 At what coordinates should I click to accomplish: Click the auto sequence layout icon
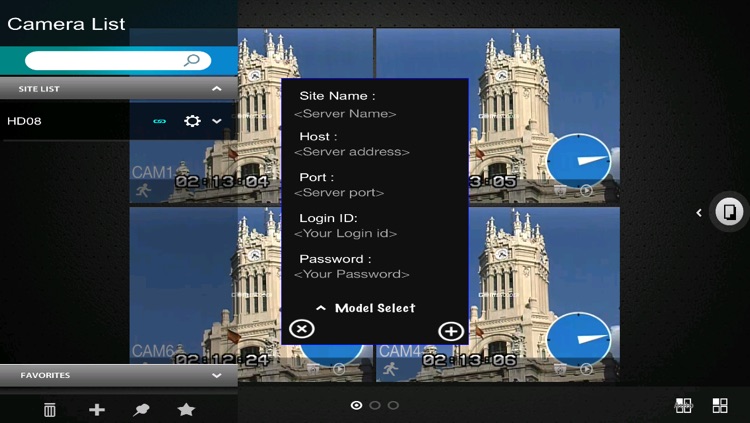tap(683, 406)
